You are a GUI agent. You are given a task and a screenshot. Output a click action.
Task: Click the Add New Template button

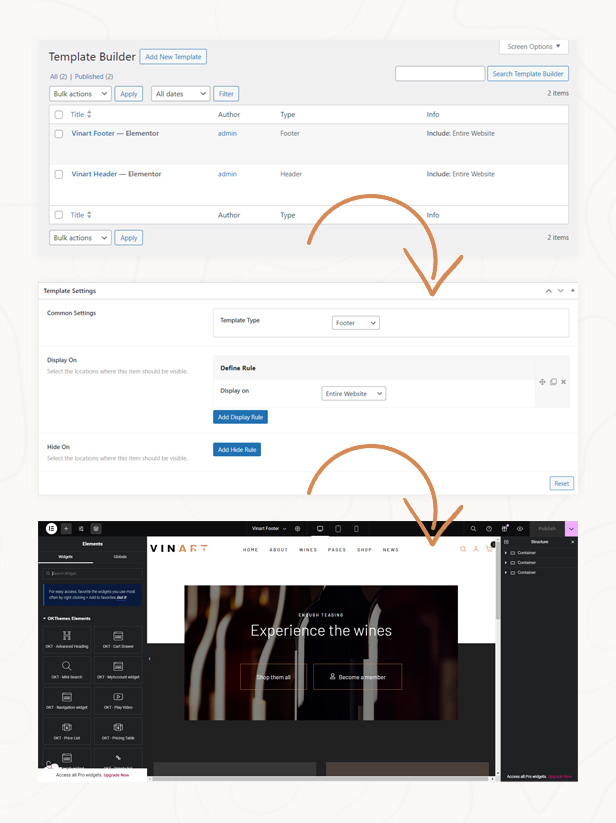173,57
